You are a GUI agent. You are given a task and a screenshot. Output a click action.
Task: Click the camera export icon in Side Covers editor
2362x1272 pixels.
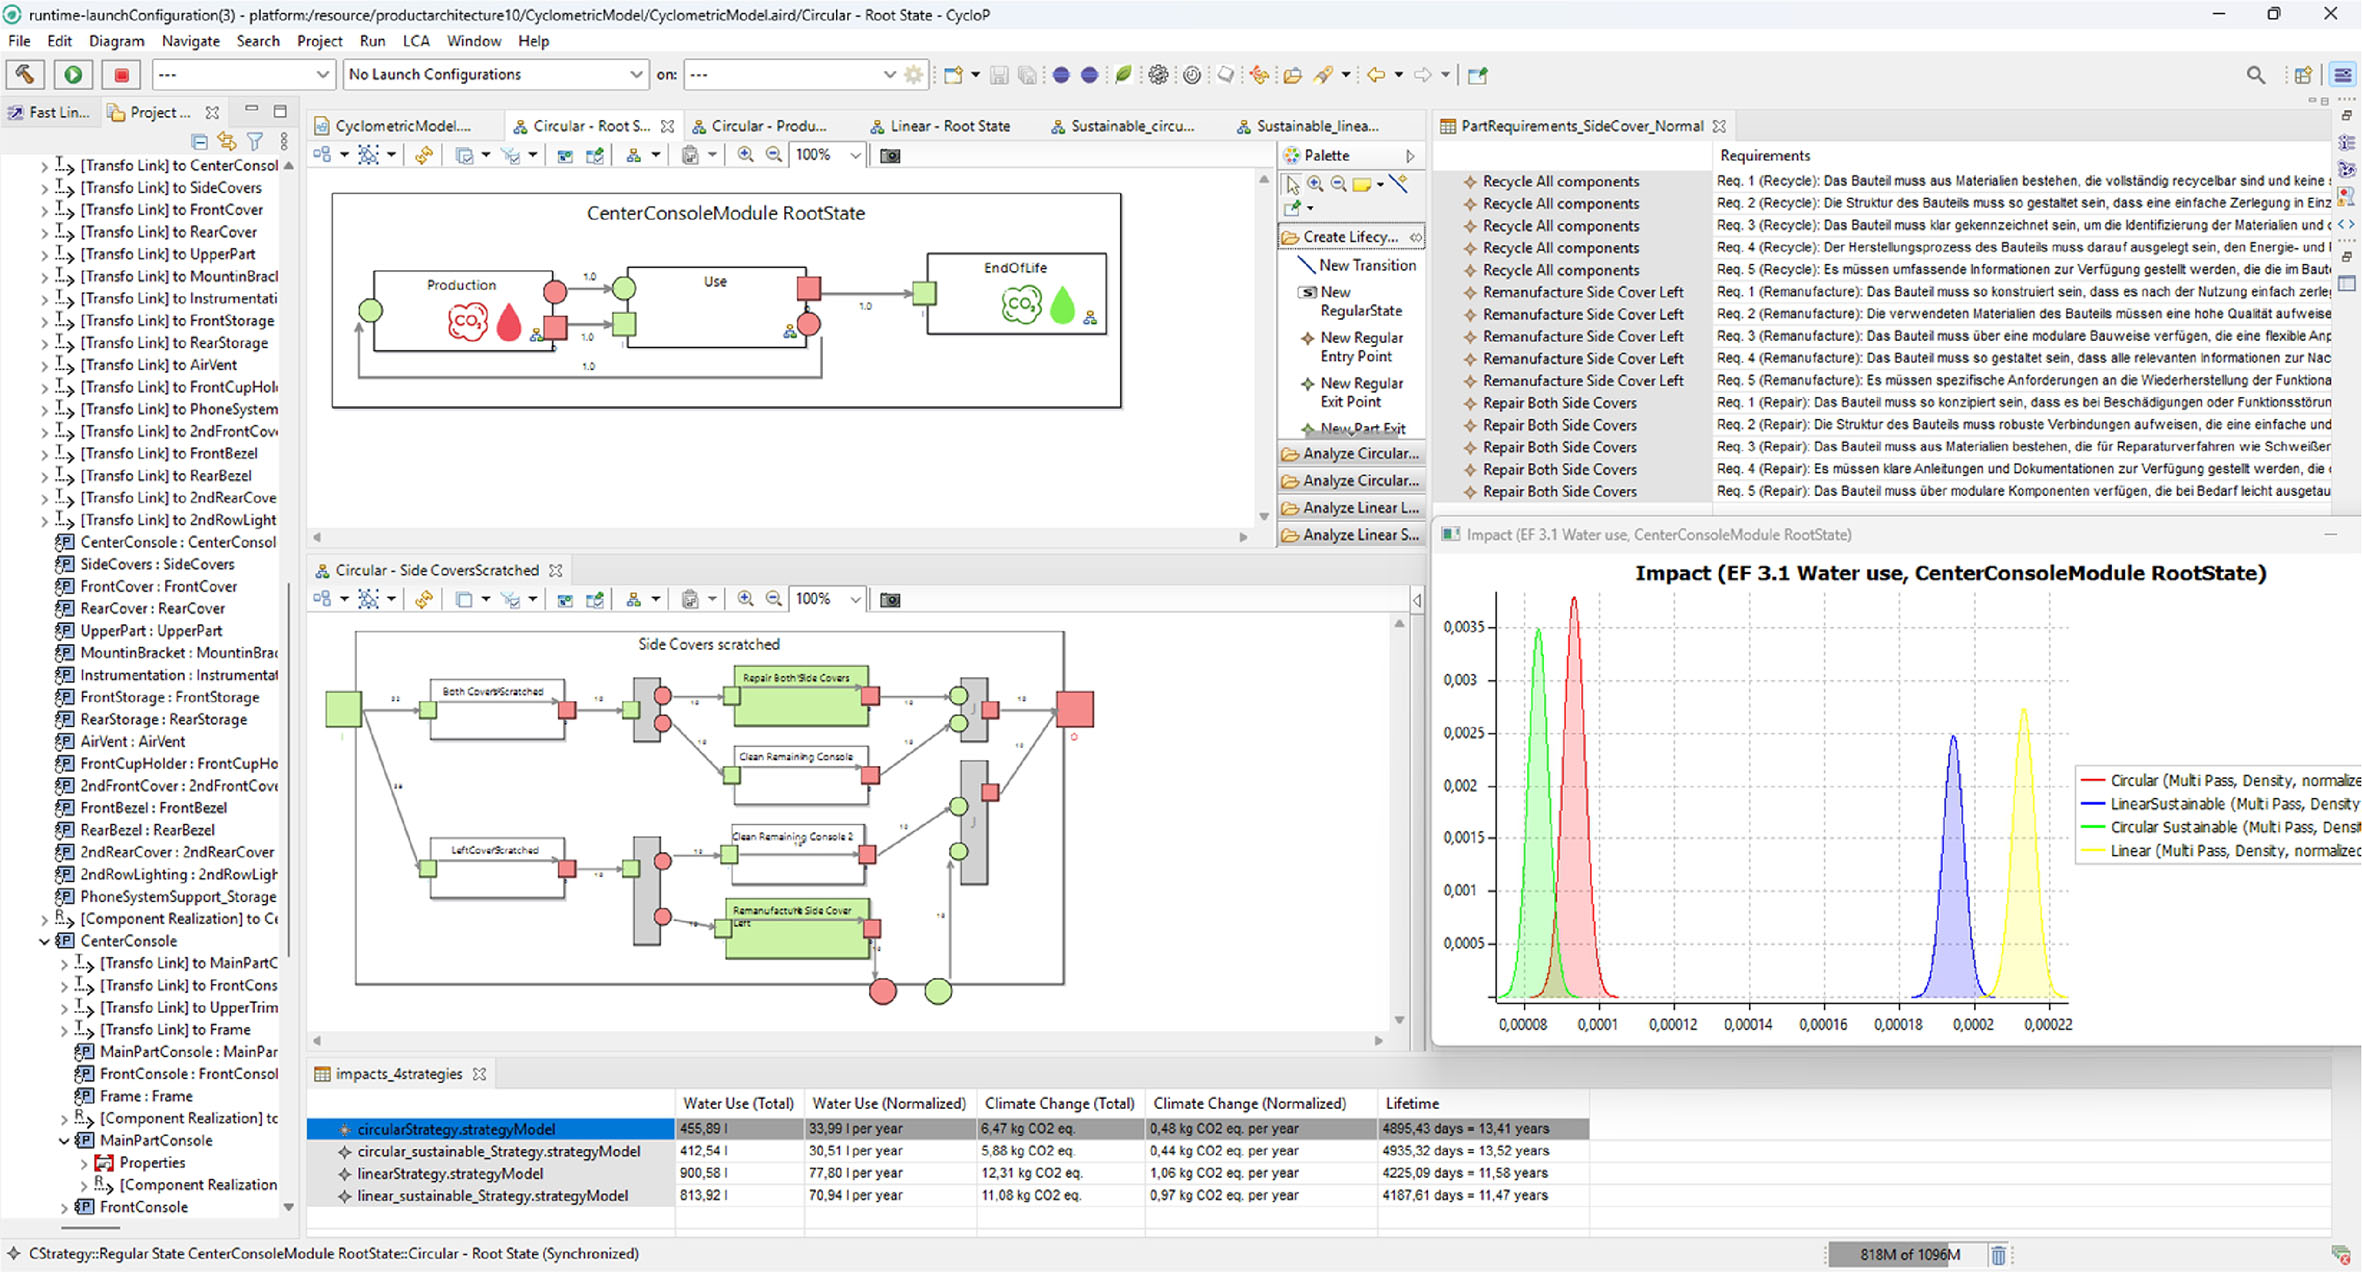889,600
